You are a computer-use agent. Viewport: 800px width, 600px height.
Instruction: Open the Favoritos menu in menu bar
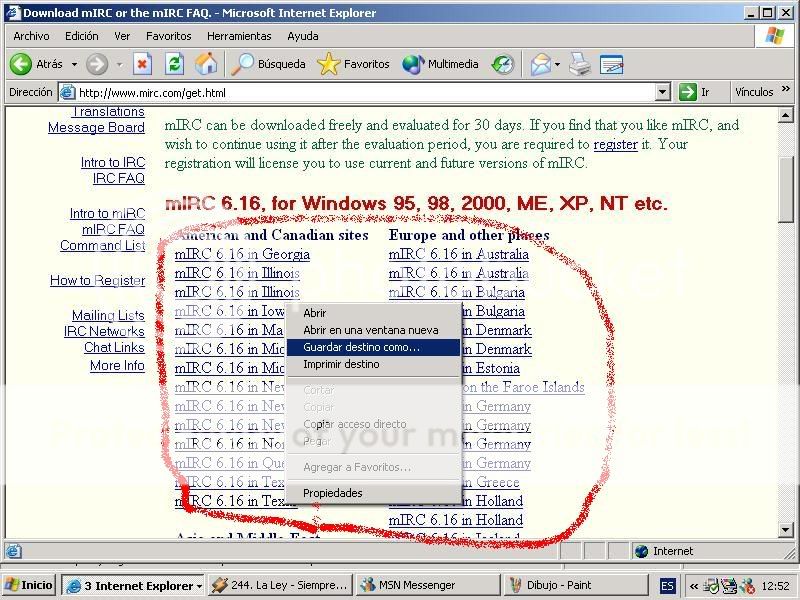(x=168, y=36)
